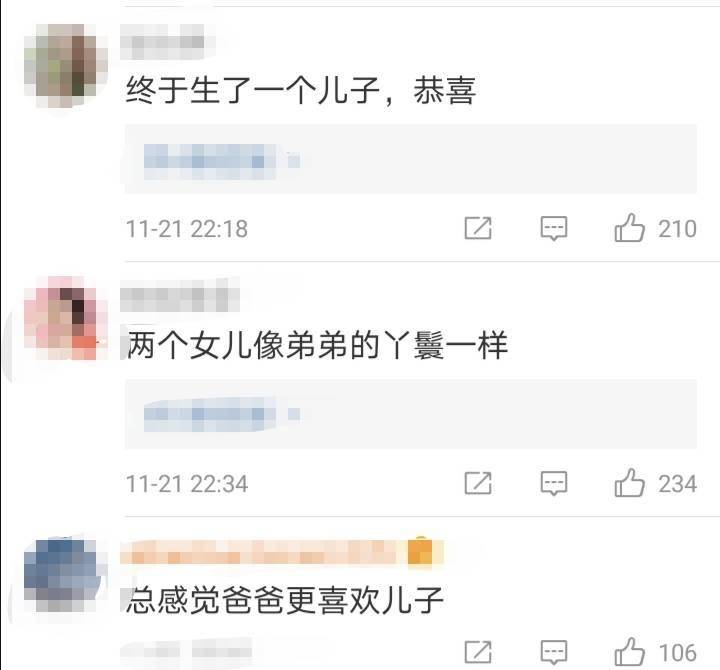Tap username above 终于生了一个儿子 comment
The height and width of the screenshot is (670, 720).
click(x=162, y=42)
